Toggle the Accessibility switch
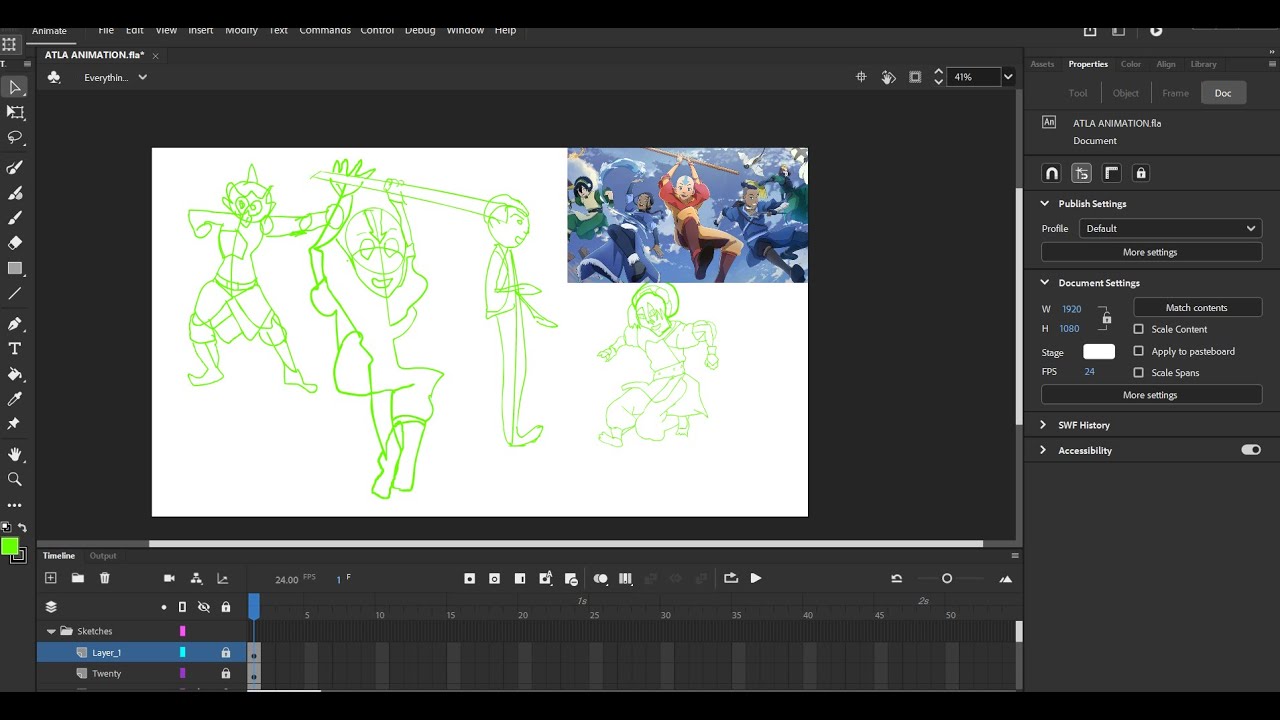The image size is (1280, 720). 1251,450
